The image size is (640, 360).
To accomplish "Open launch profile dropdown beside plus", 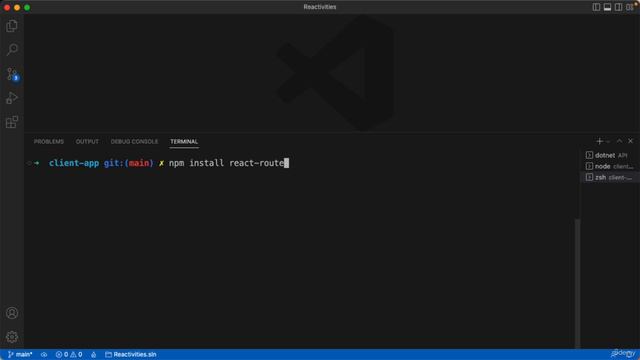I will coord(608,142).
